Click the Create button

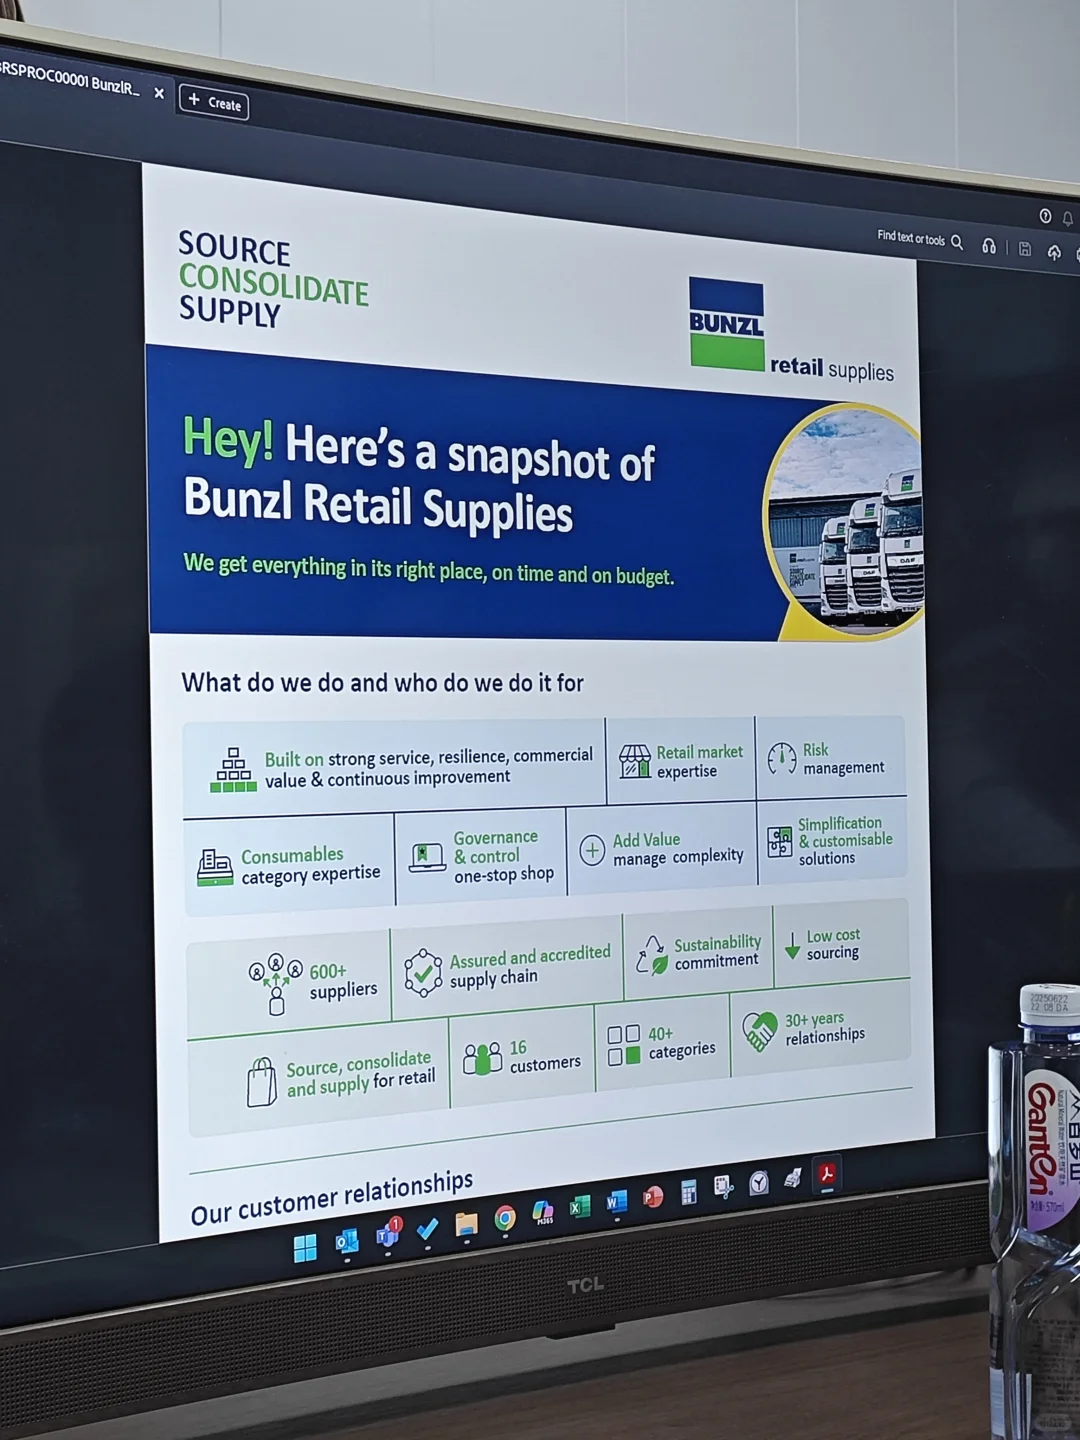click(x=214, y=102)
